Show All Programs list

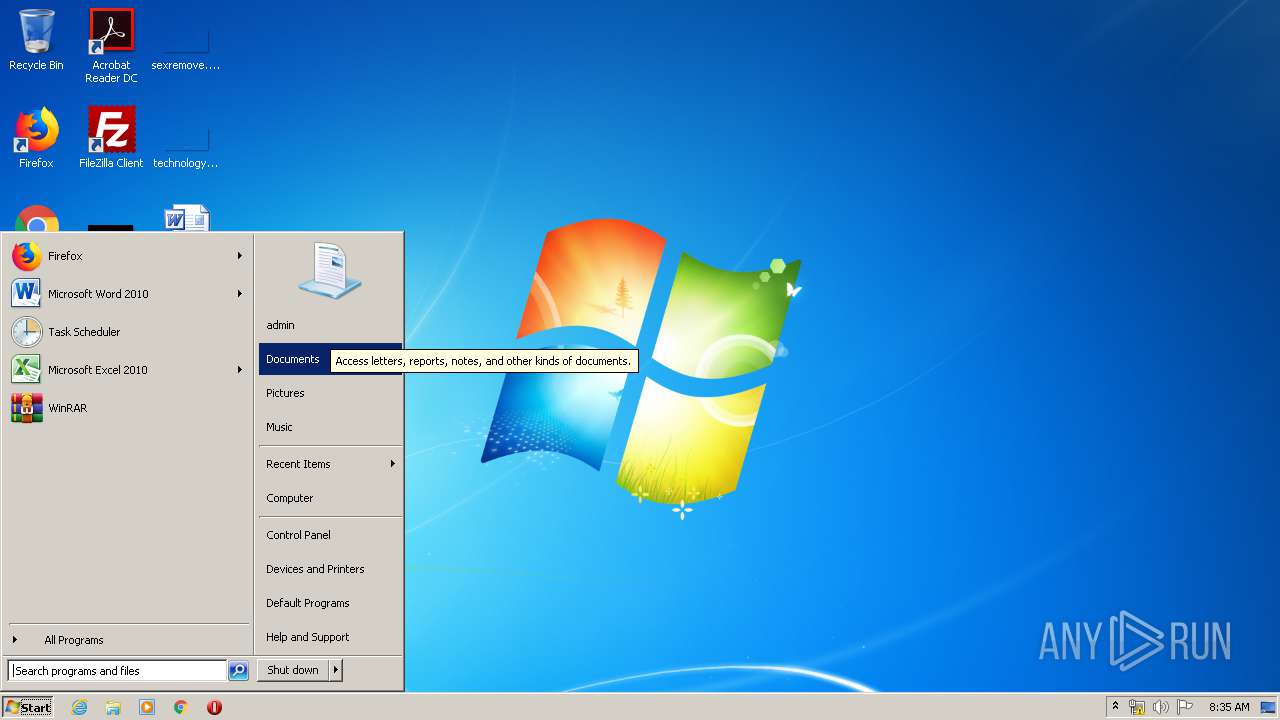click(127, 640)
